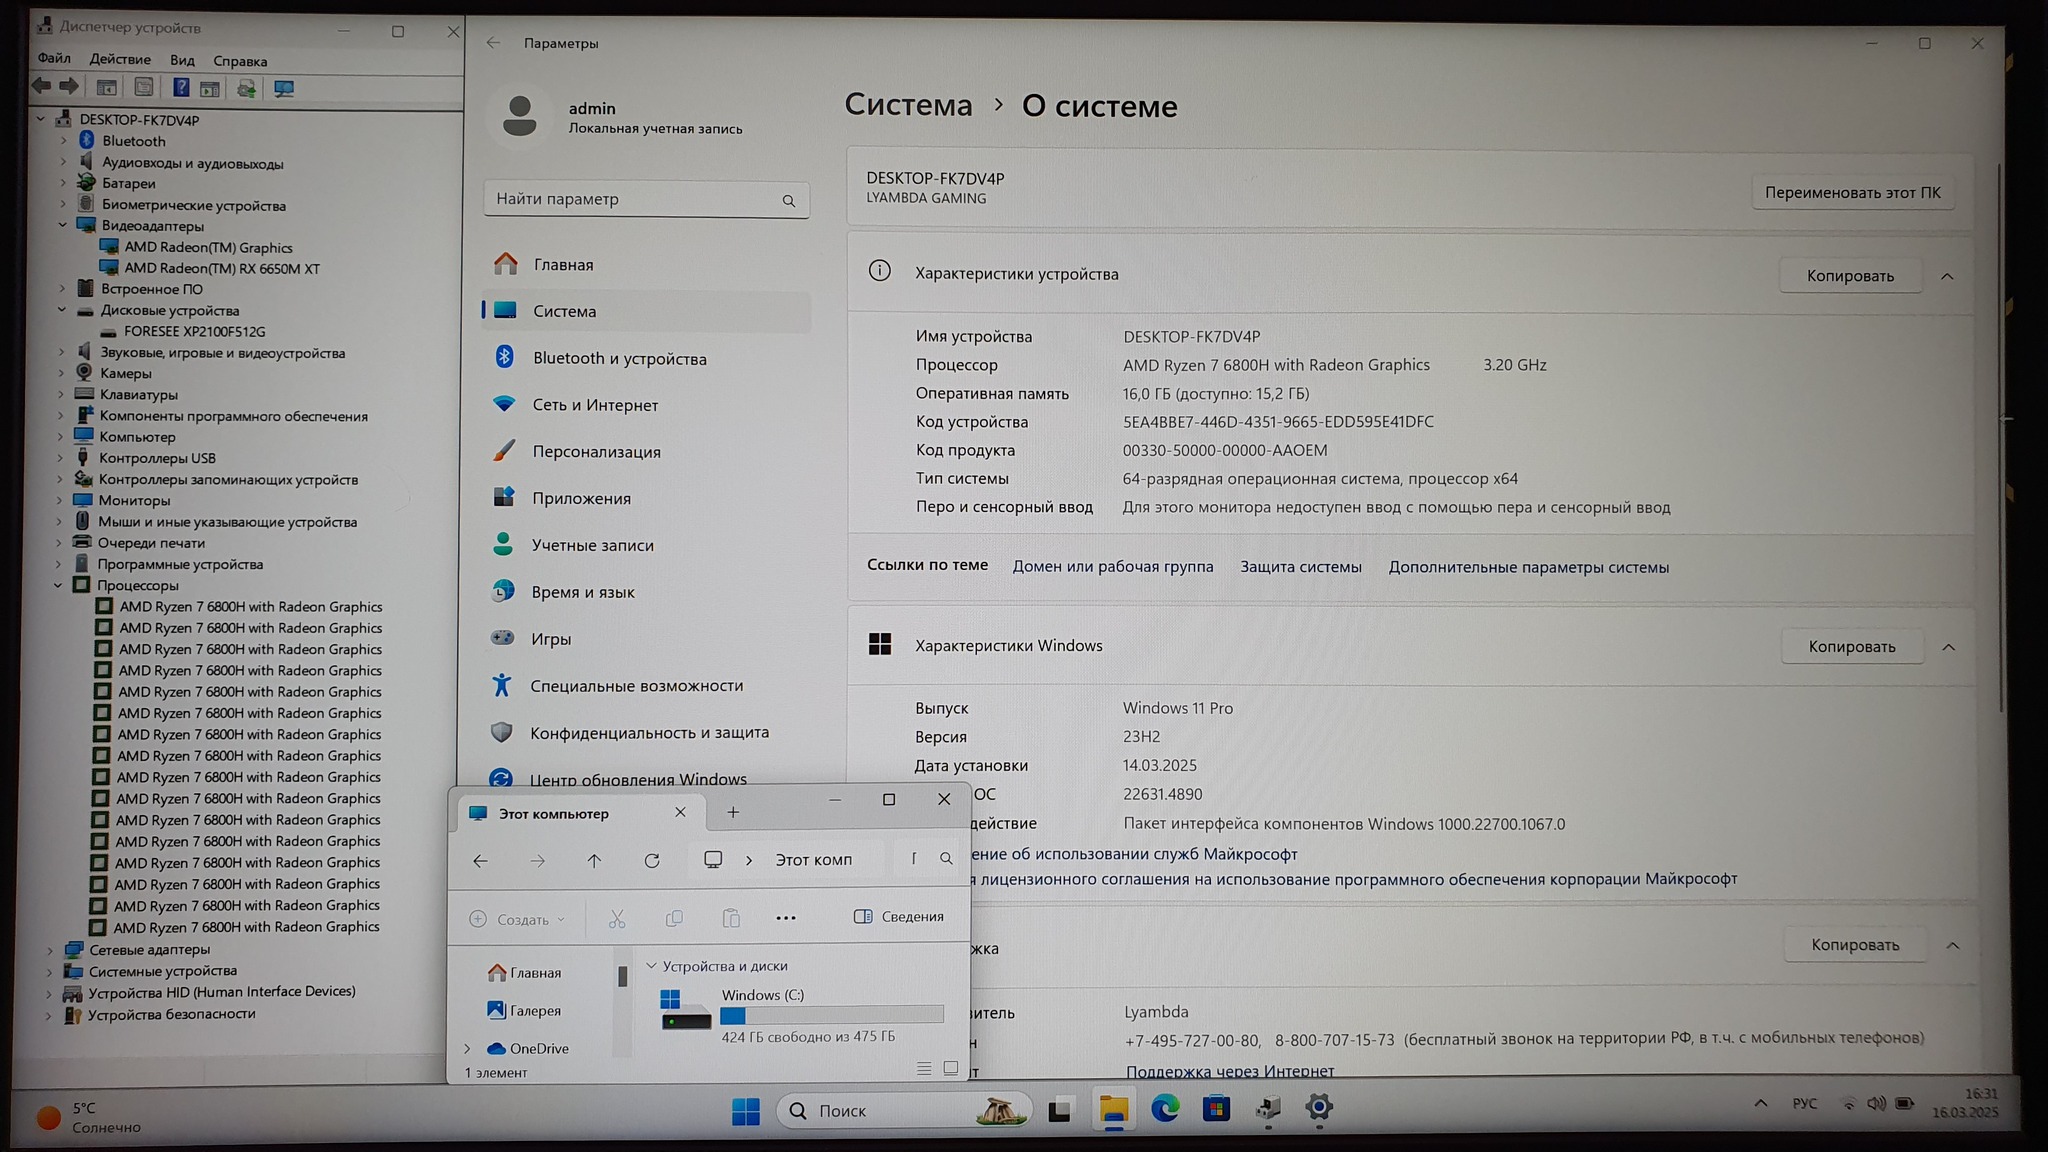The image size is (2048, 1152).
Task: Click the Help icon in Device Manager toolbar
Action: tap(181, 88)
